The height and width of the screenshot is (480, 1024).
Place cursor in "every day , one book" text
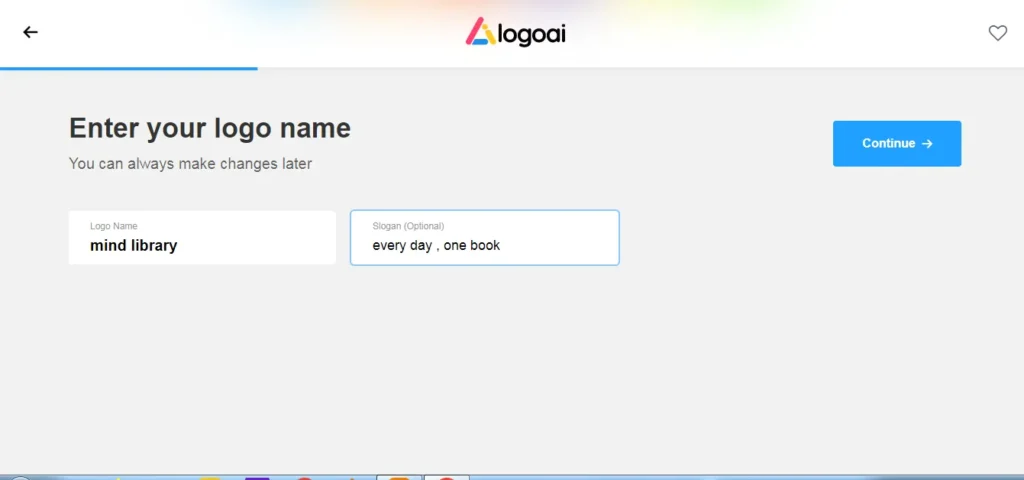coord(436,246)
